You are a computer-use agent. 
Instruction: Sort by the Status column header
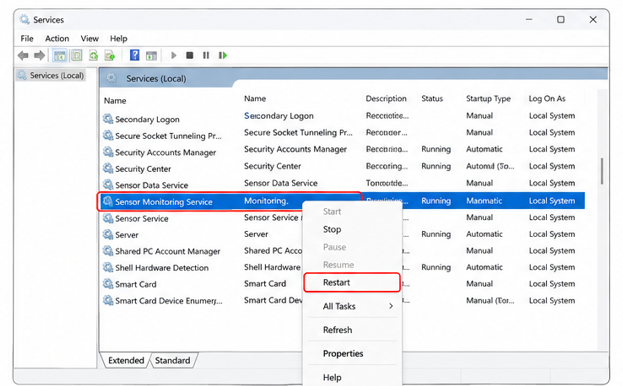[432, 98]
